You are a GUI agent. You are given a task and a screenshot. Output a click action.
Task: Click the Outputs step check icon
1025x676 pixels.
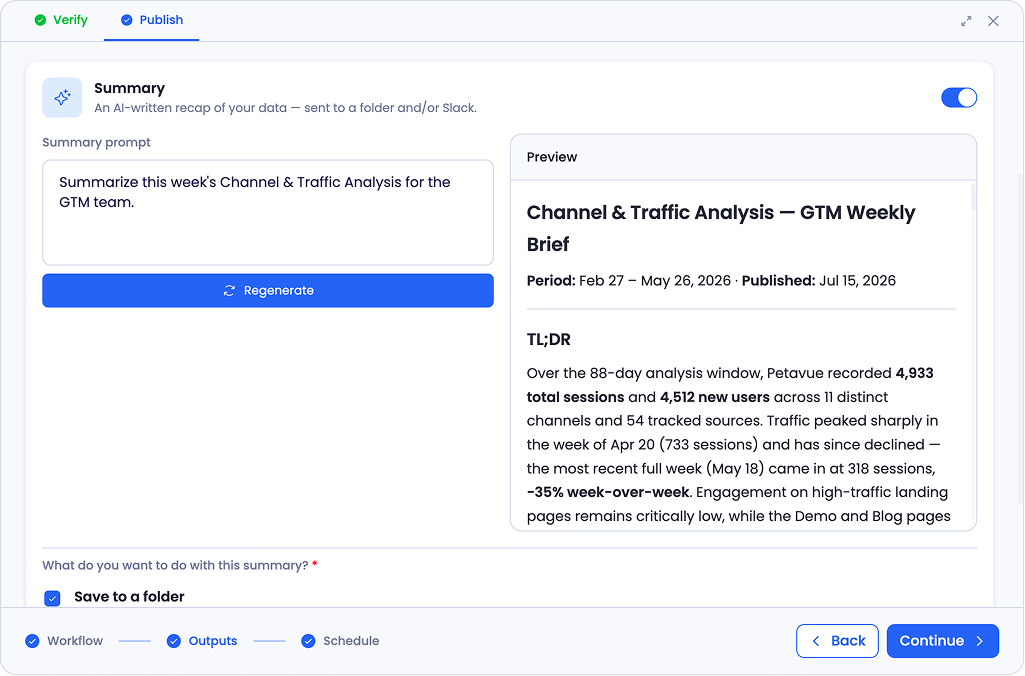(173, 641)
